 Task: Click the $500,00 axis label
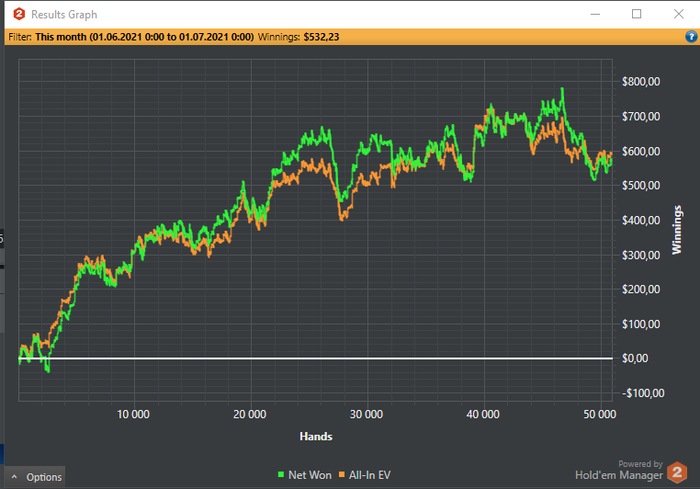tap(641, 185)
